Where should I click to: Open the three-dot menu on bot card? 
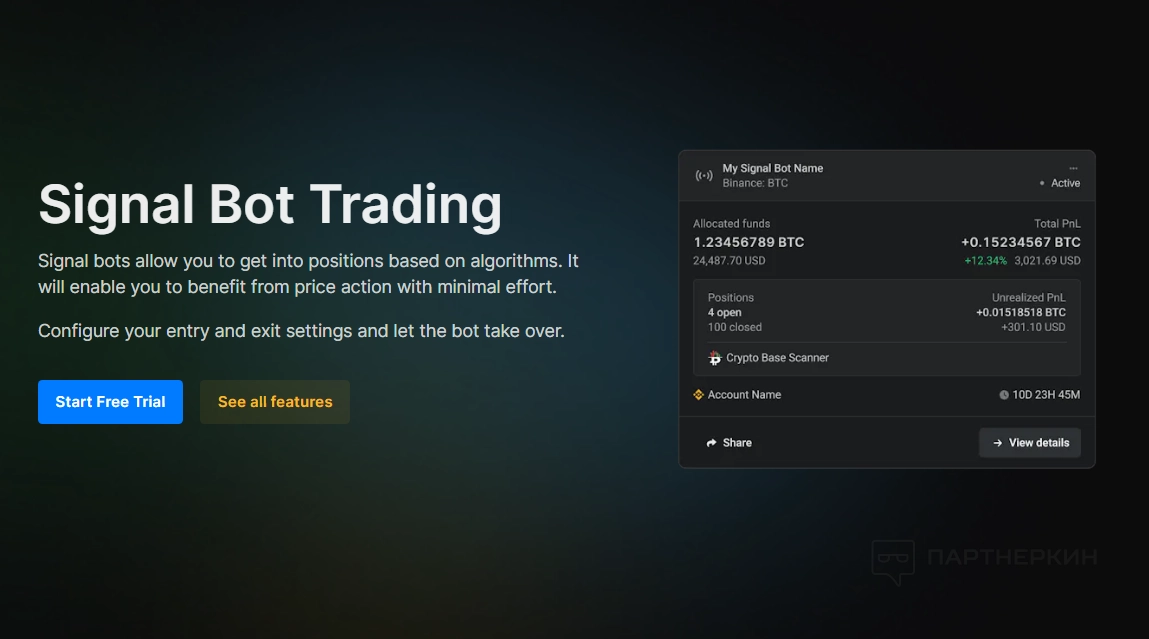click(x=1073, y=168)
